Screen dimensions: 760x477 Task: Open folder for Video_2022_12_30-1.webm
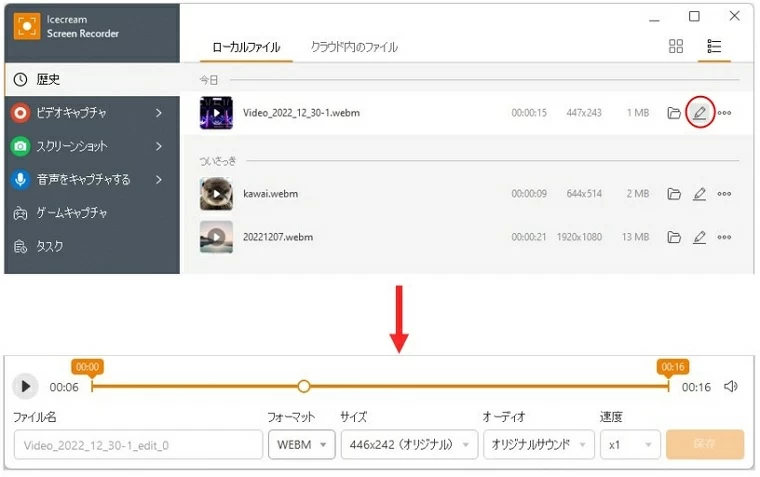point(674,113)
